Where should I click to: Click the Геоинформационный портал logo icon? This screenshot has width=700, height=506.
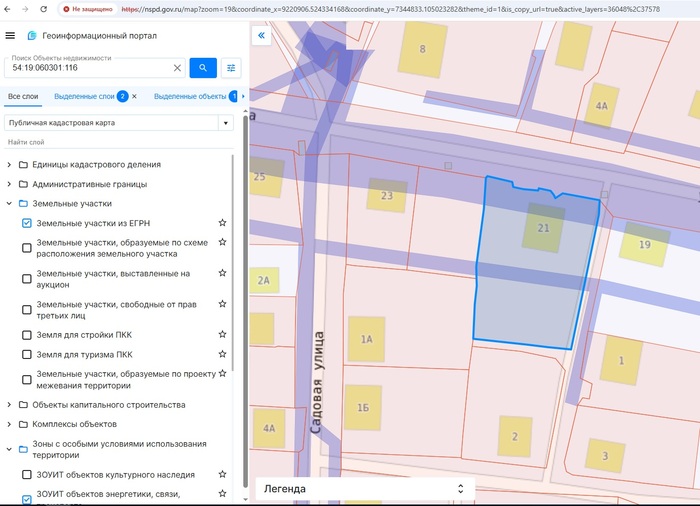(32, 36)
